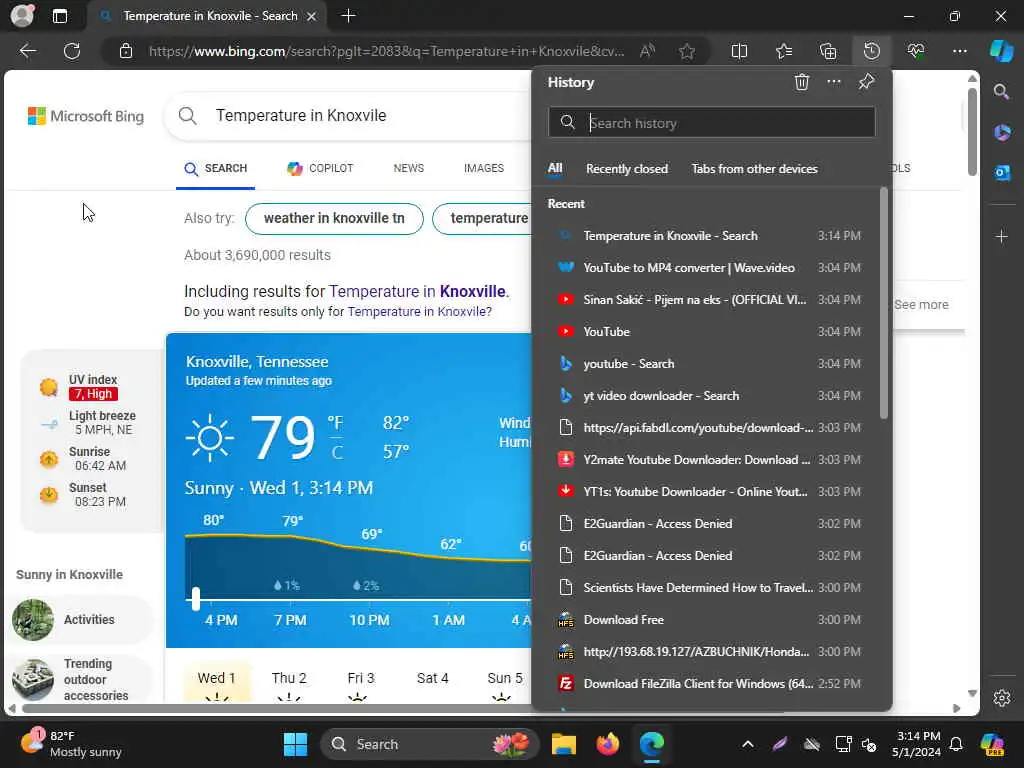Open Browser essentials heart icon
Viewport: 1024px width, 768px height.
click(916, 51)
